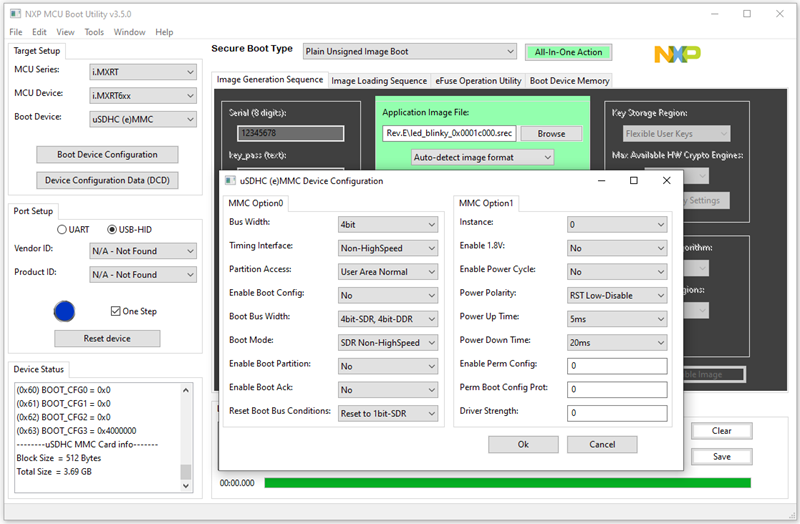Switch to Image Loading Sequence tab

click(379, 81)
